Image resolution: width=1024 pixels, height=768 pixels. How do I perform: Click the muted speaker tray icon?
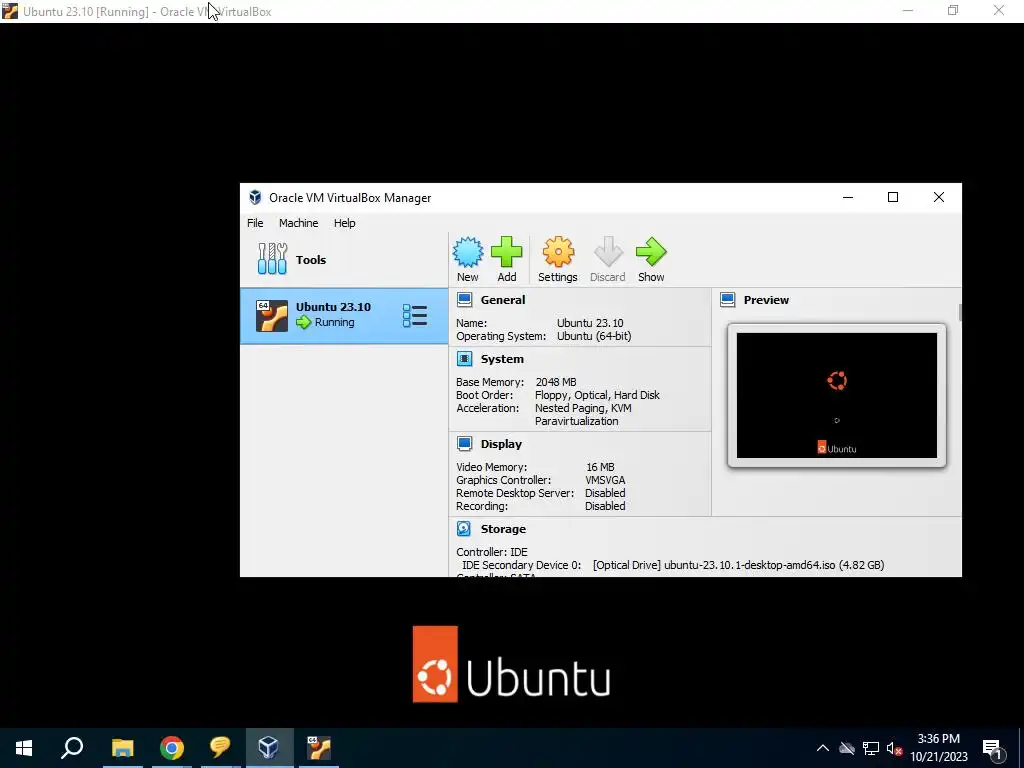point(894,748)
